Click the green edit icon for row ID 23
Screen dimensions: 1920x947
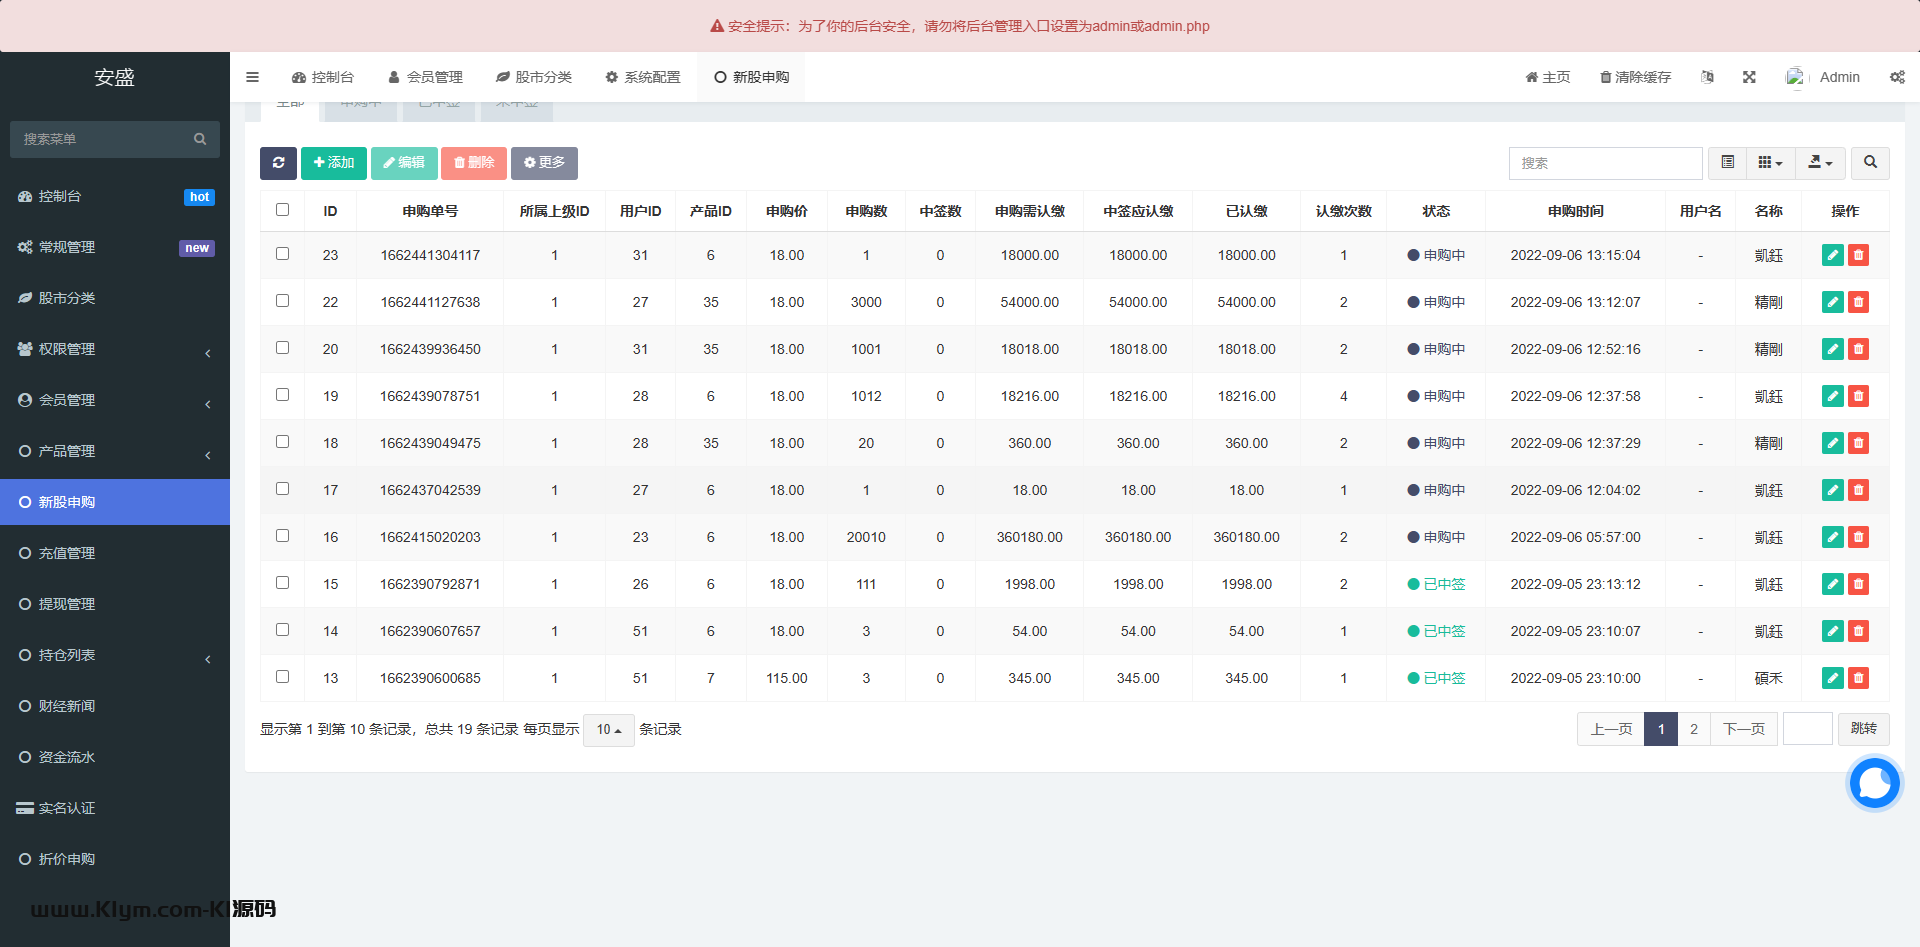1832,255
